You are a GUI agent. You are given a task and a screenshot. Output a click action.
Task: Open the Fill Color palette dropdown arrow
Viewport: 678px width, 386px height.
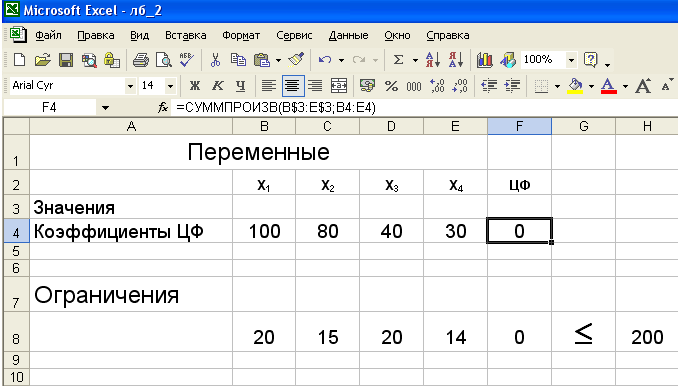click(591, 86)
